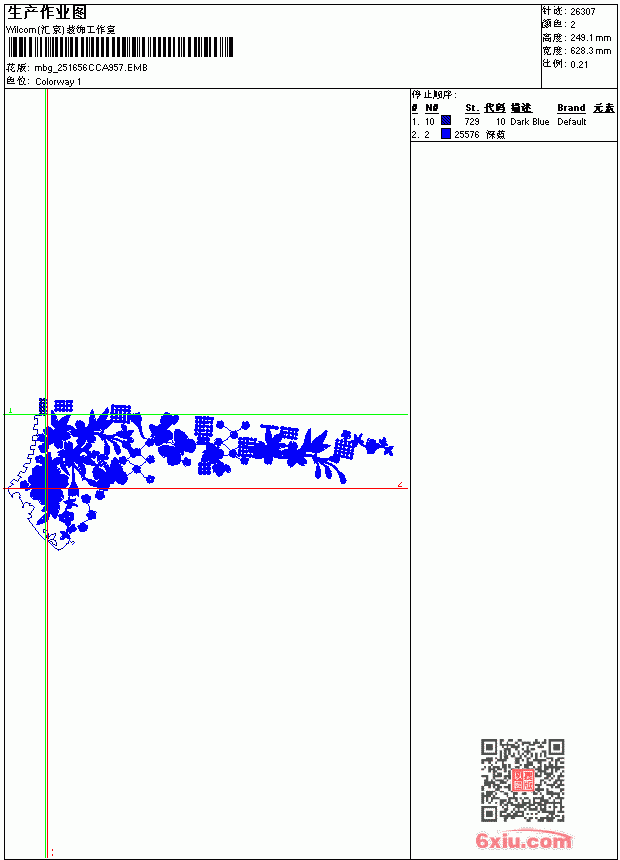
Task: Click the width value 628.3 mm
Action: (590, 50)
